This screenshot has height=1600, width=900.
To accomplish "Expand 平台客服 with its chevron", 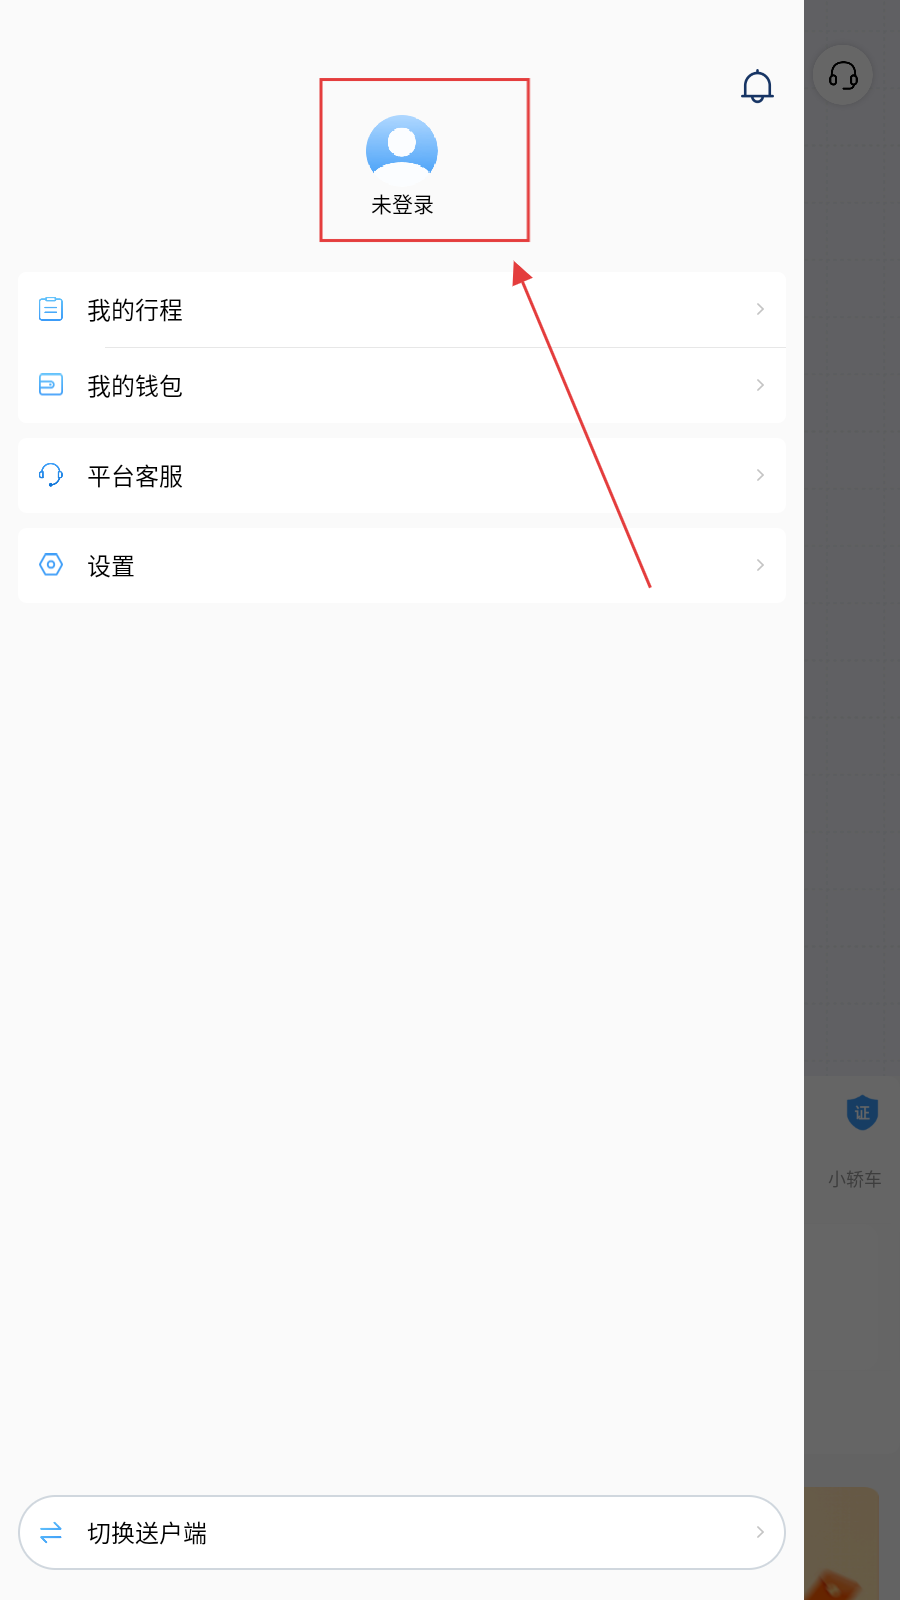I will click(760, 475).
